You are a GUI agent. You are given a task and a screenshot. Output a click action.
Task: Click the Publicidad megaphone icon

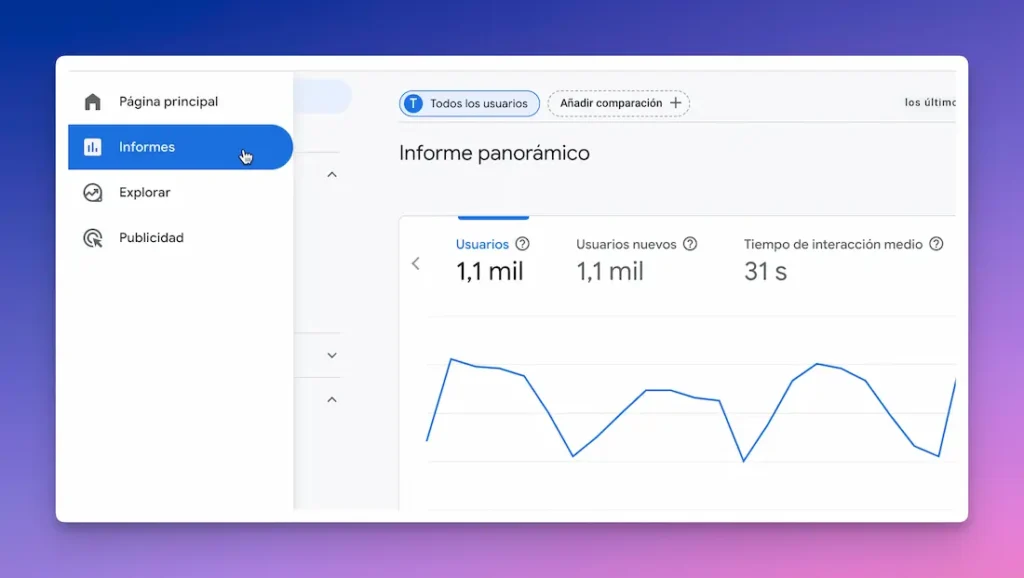(x=92, y=237)
